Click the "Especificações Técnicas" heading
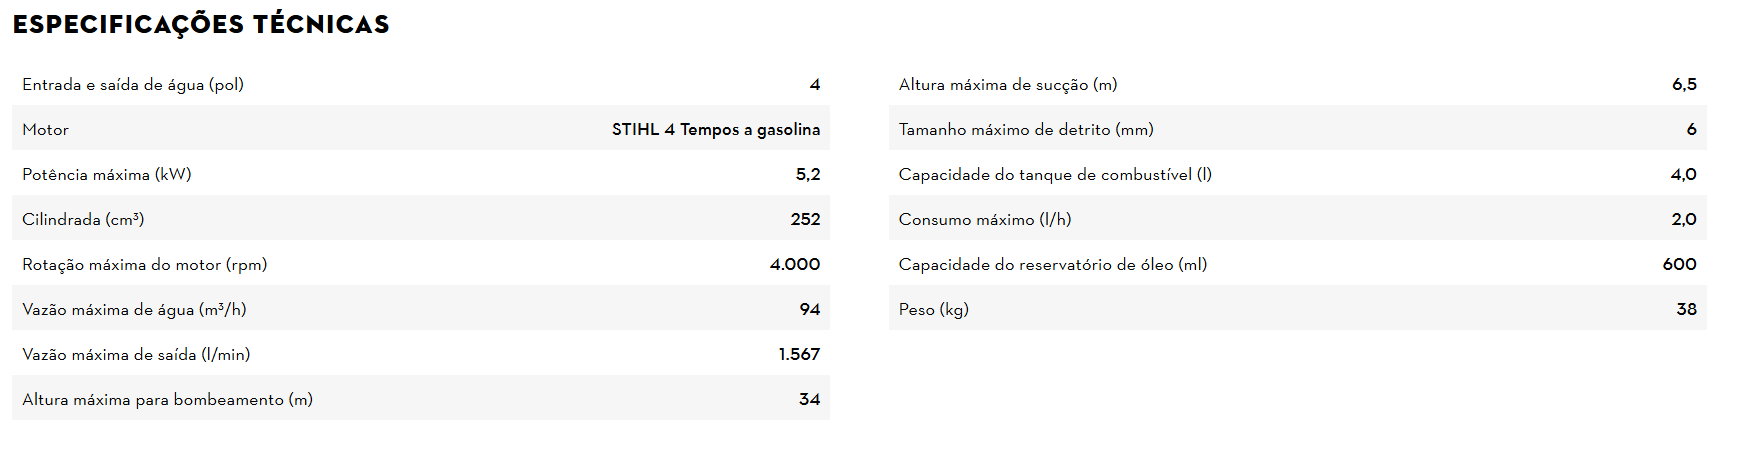This screenshot has height=449, width=1752. coord(201,24)
